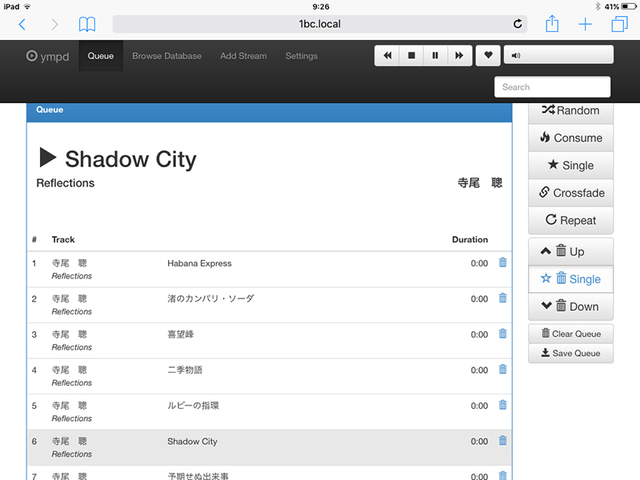The image size is (640, 480).
Task: Go back with Safari back arrow
Action: click(22, 24)
